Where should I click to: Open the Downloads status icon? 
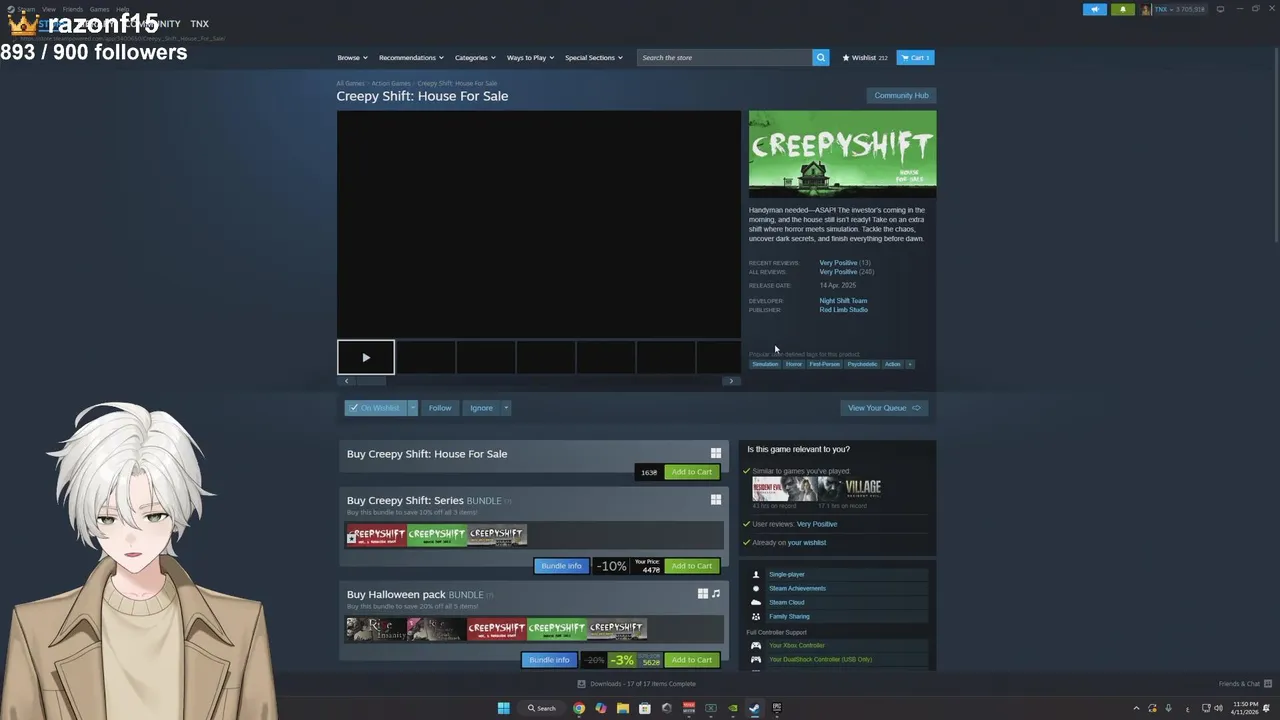point(582,684)
